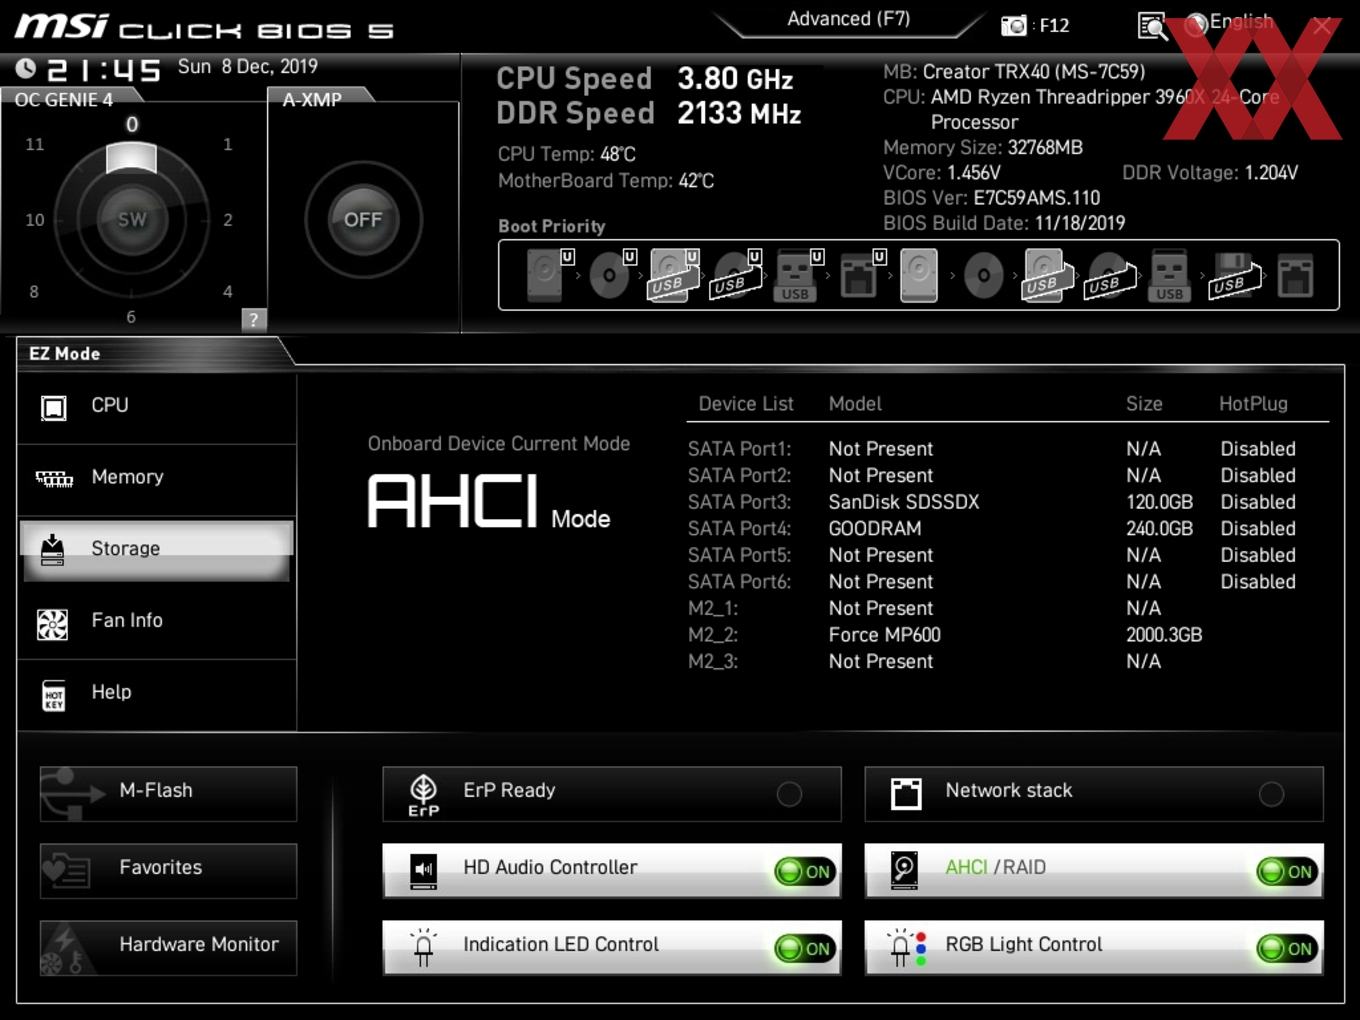Select the legacy CD/DVD boot device icon
The height and width of the screenshot is (1020, 1360).
pyautogui.click(x=983, y=276)
